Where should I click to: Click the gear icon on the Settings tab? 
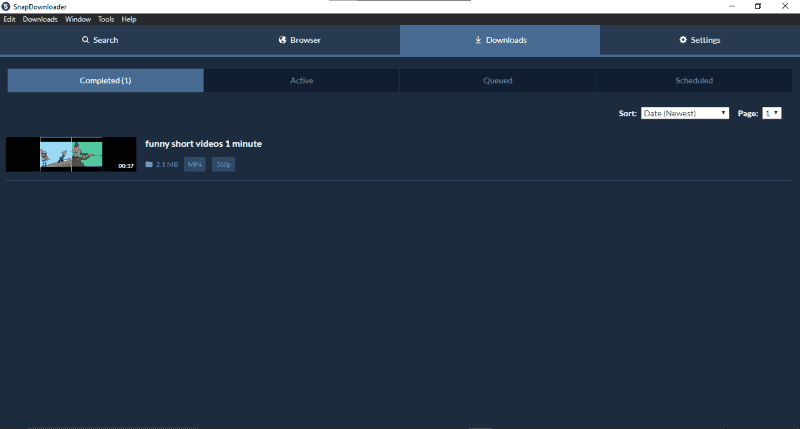[683, 40]
